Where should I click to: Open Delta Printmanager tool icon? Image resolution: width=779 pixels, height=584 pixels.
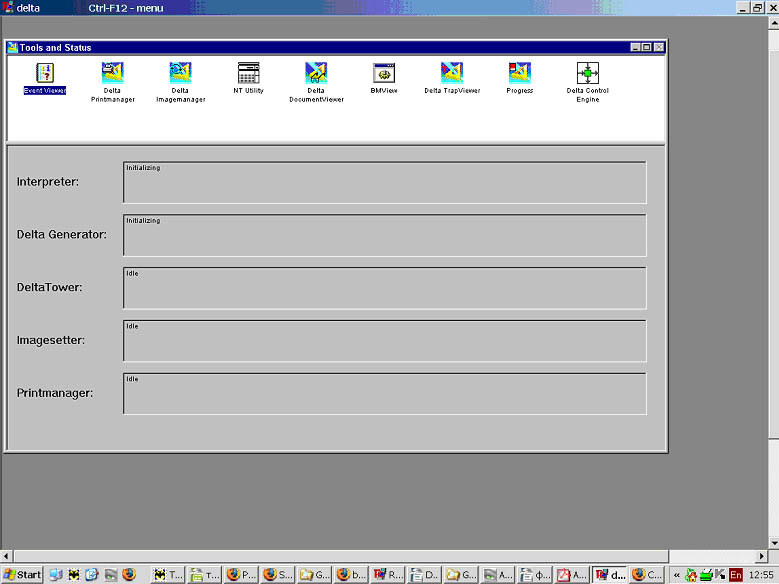(113, 73)
